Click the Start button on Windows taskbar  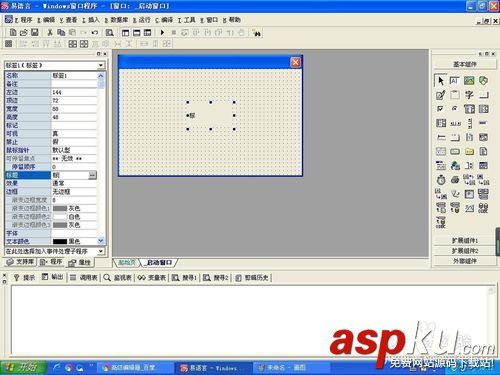pos(23,367)
